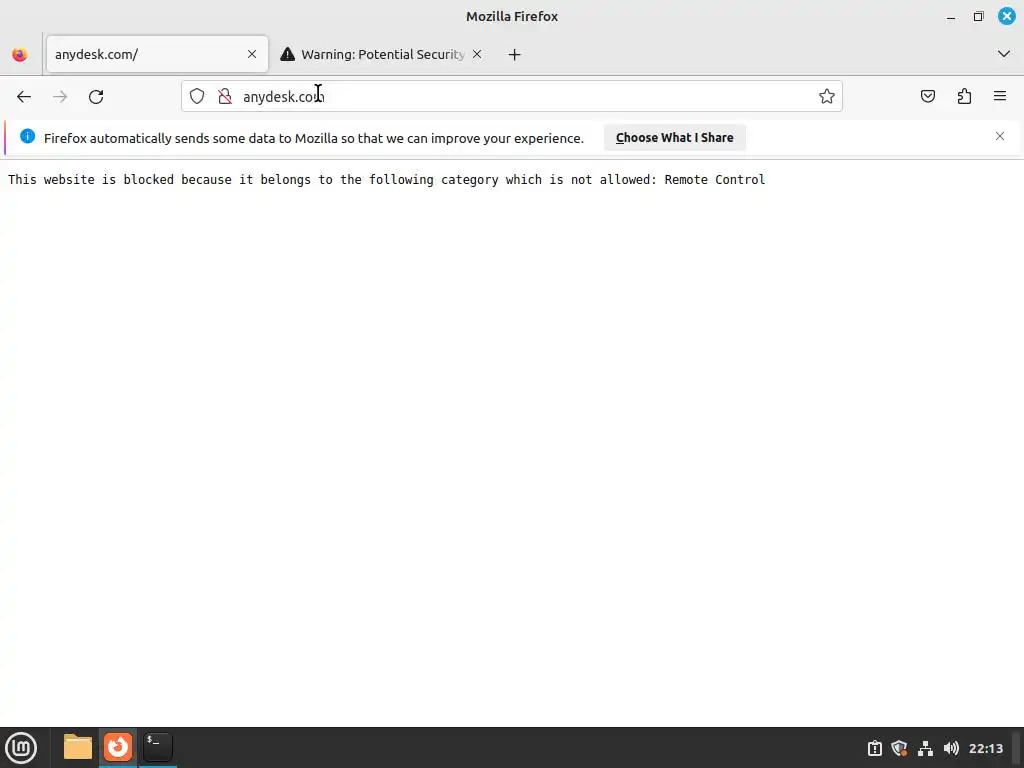The width and height of the screenshot is (1024, 768).
Task: Open Firefox View pinned icon
Action: pyautogui.click(x=20, y=55)
